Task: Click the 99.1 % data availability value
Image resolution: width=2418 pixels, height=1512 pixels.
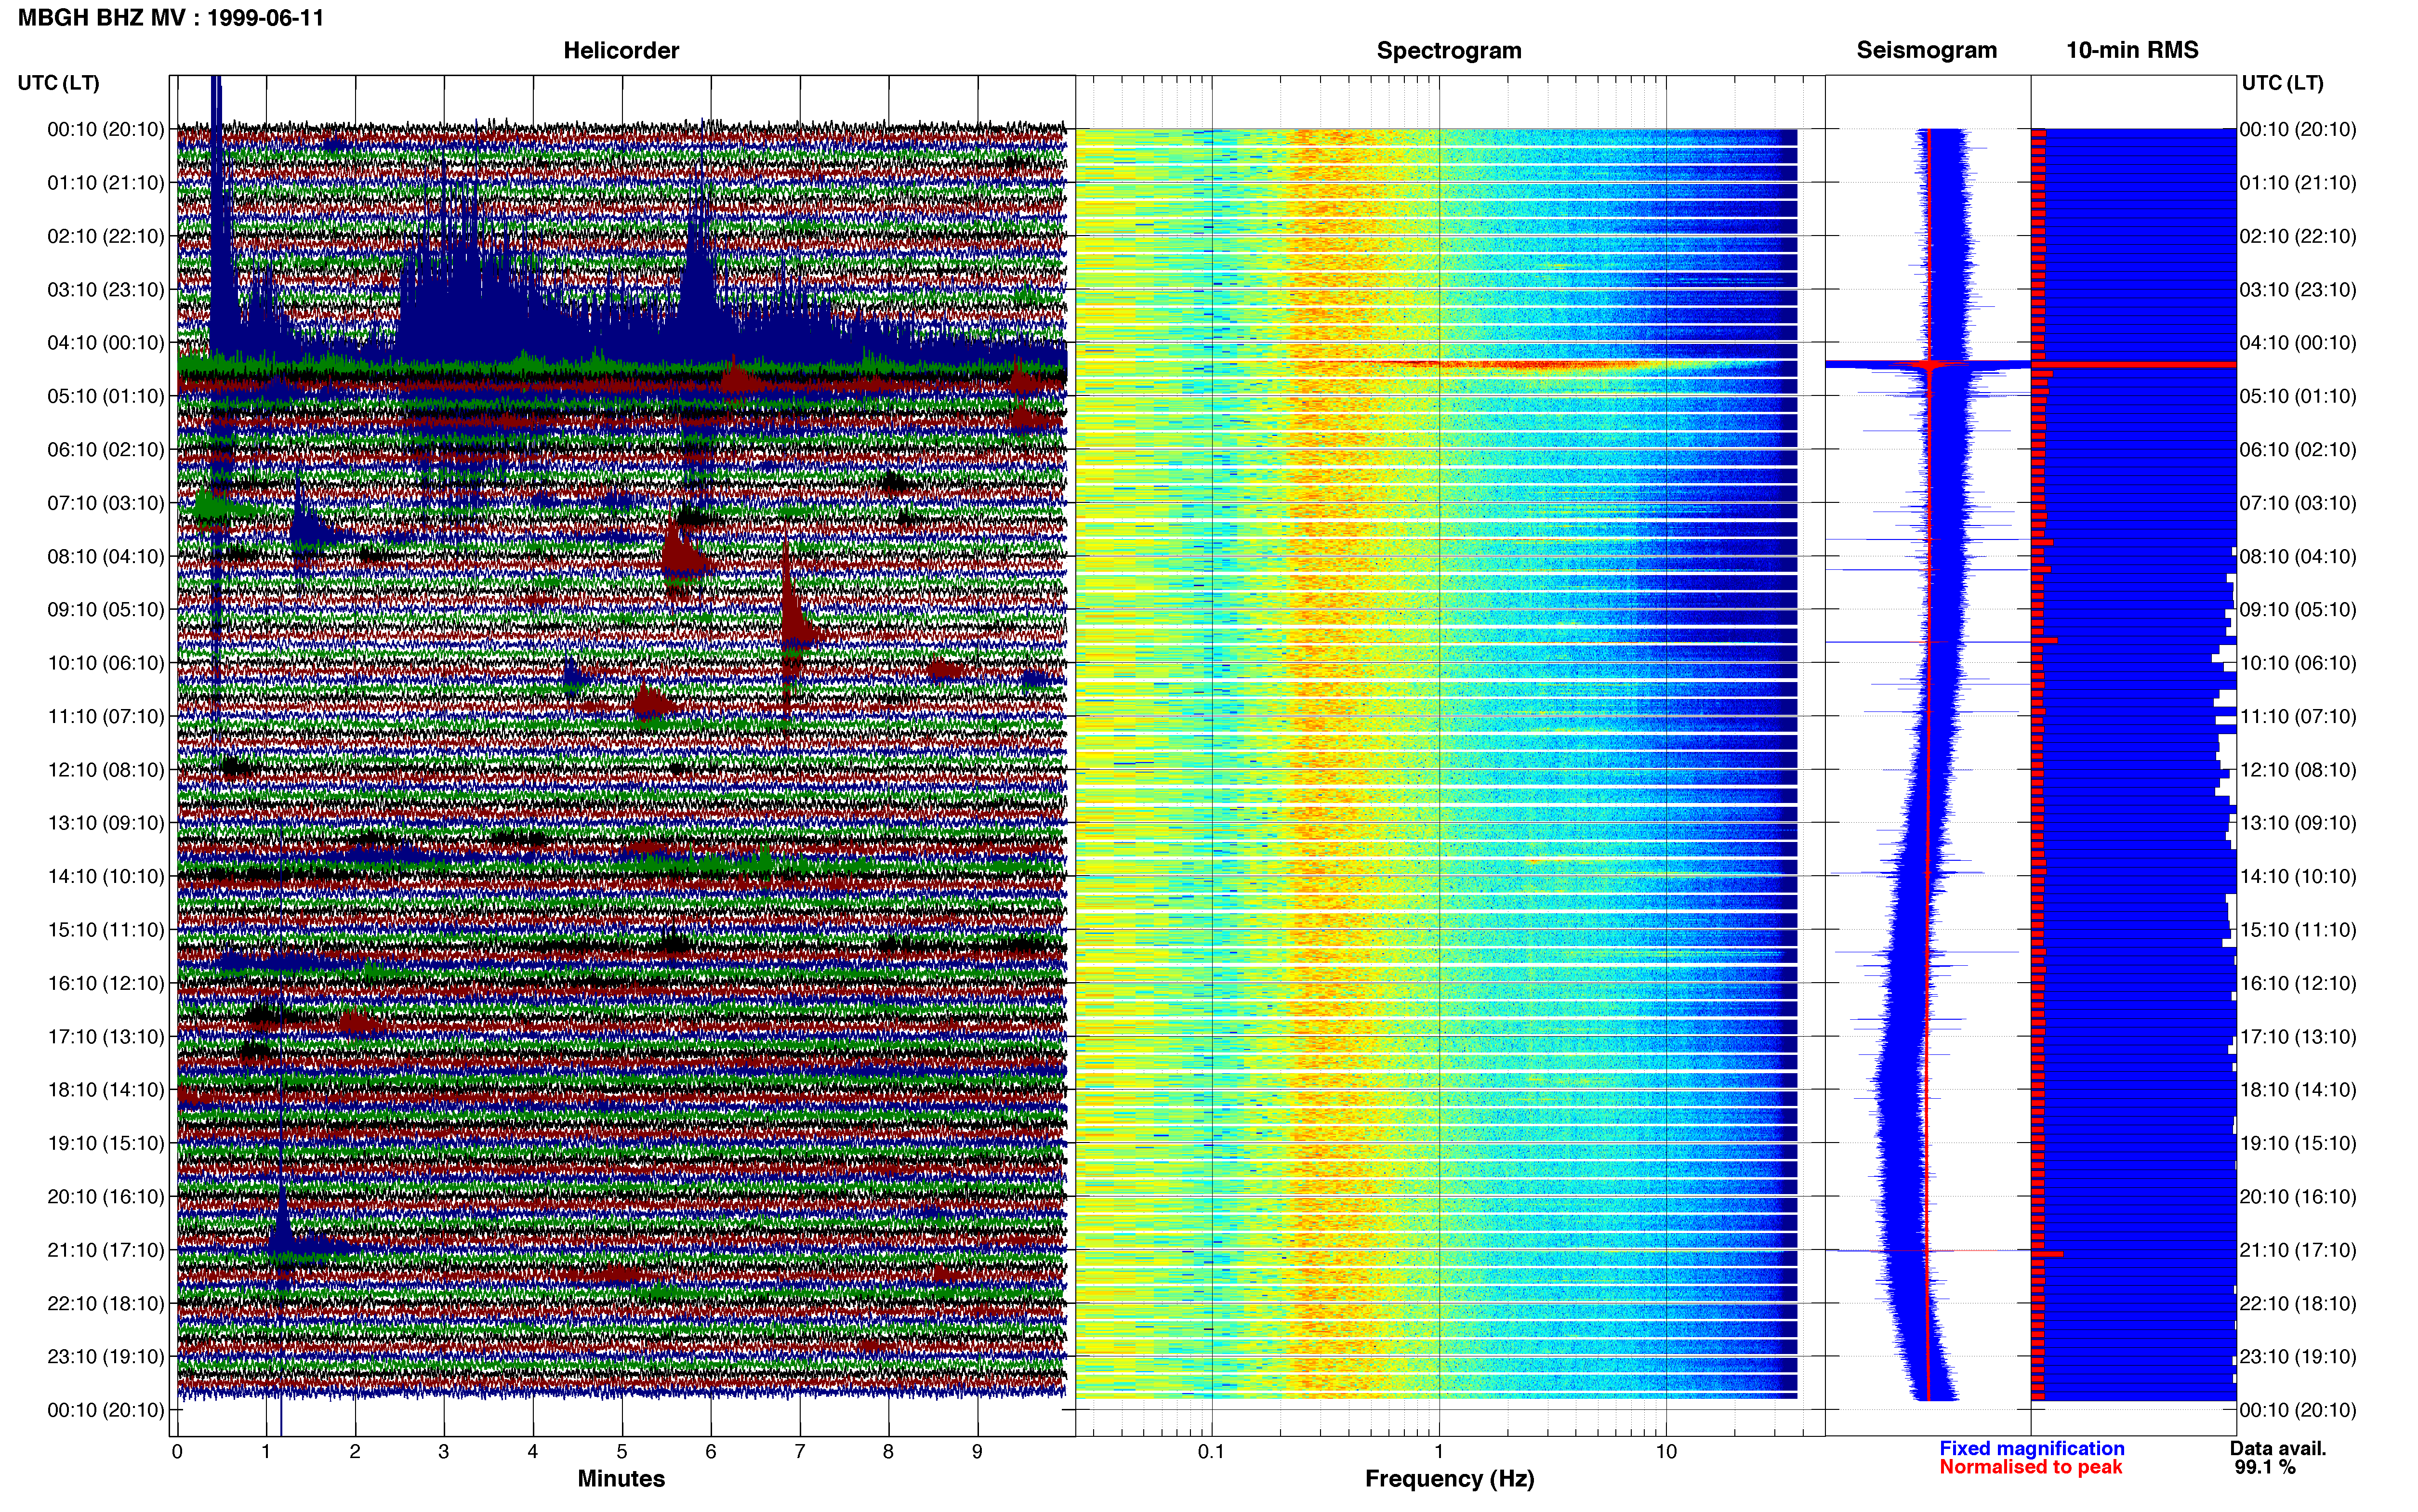Action: (2265, 1467)
